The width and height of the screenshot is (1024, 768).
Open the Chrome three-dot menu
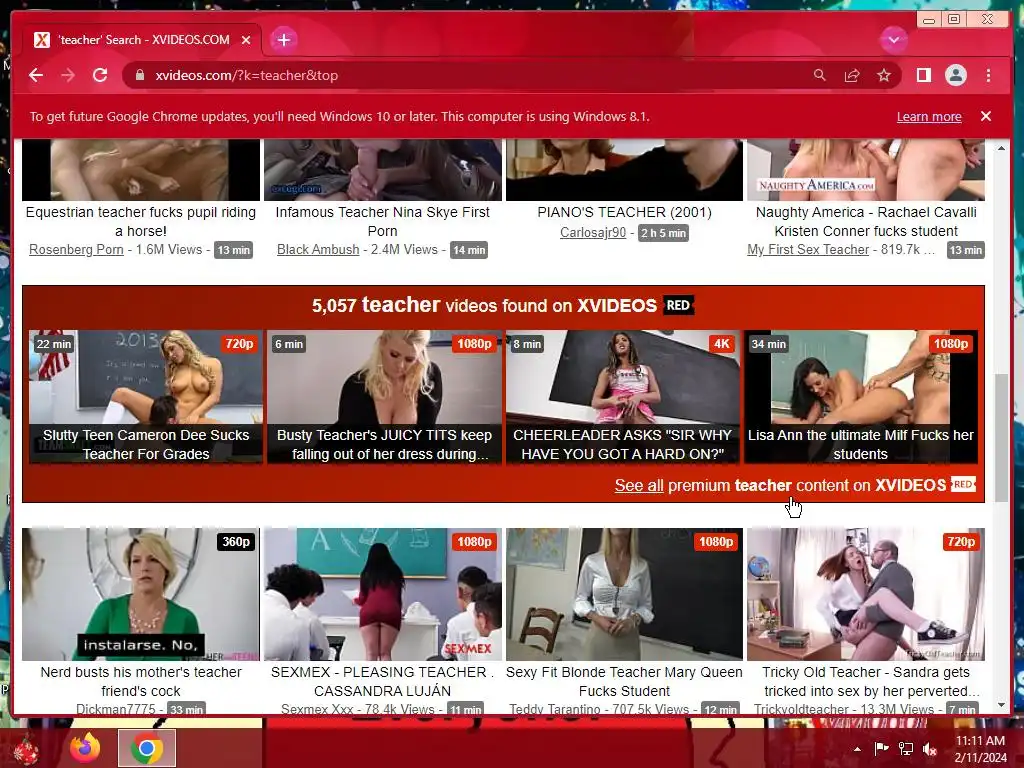point(989,75)
